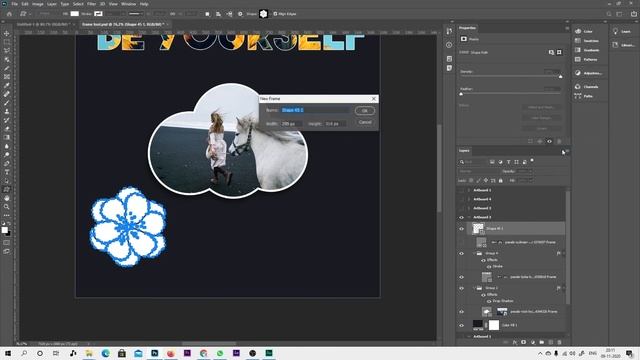The image size is (640, 360).
Task: Click Create new group folder icon
Action: pyautogui.click(x=542, y=342)
